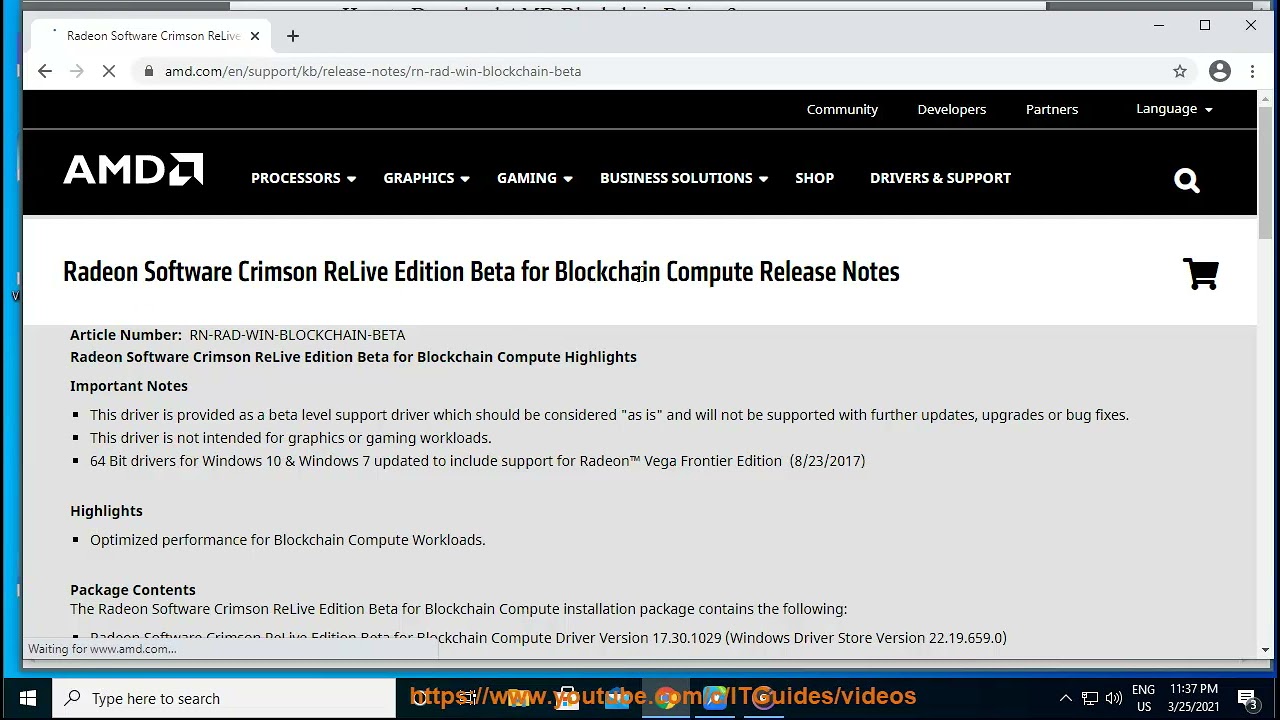1280x720 pixels.
Task: Click the taskbar search box
Action: pos(225,698)
